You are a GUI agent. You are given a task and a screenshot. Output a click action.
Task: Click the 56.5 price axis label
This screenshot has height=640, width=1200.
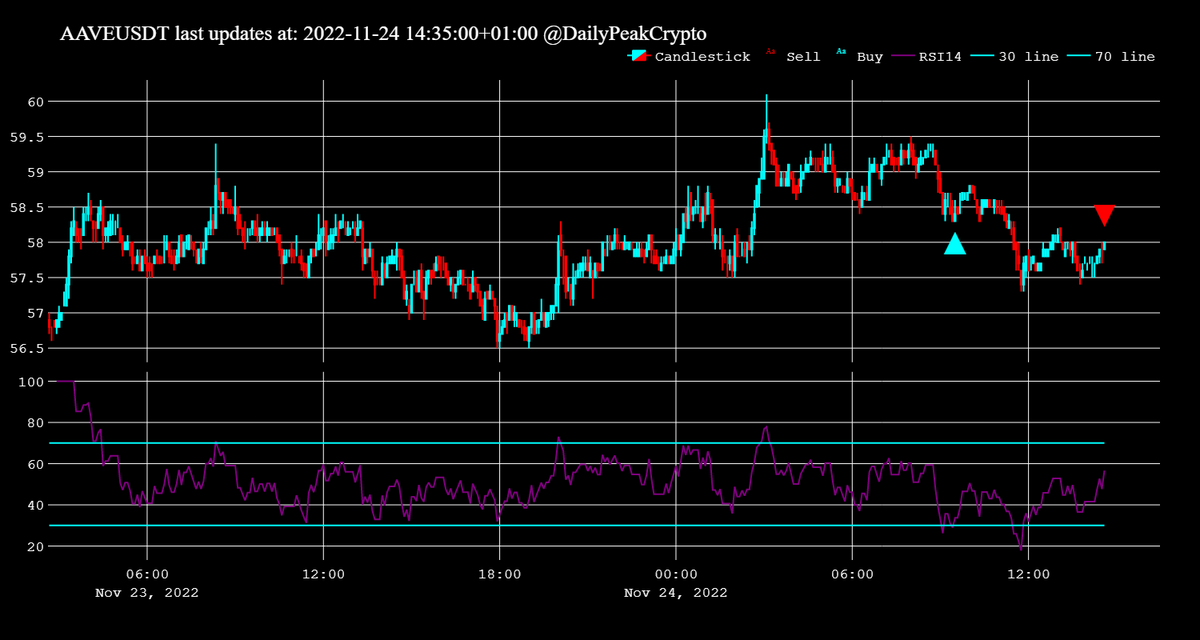pos(26,349)
